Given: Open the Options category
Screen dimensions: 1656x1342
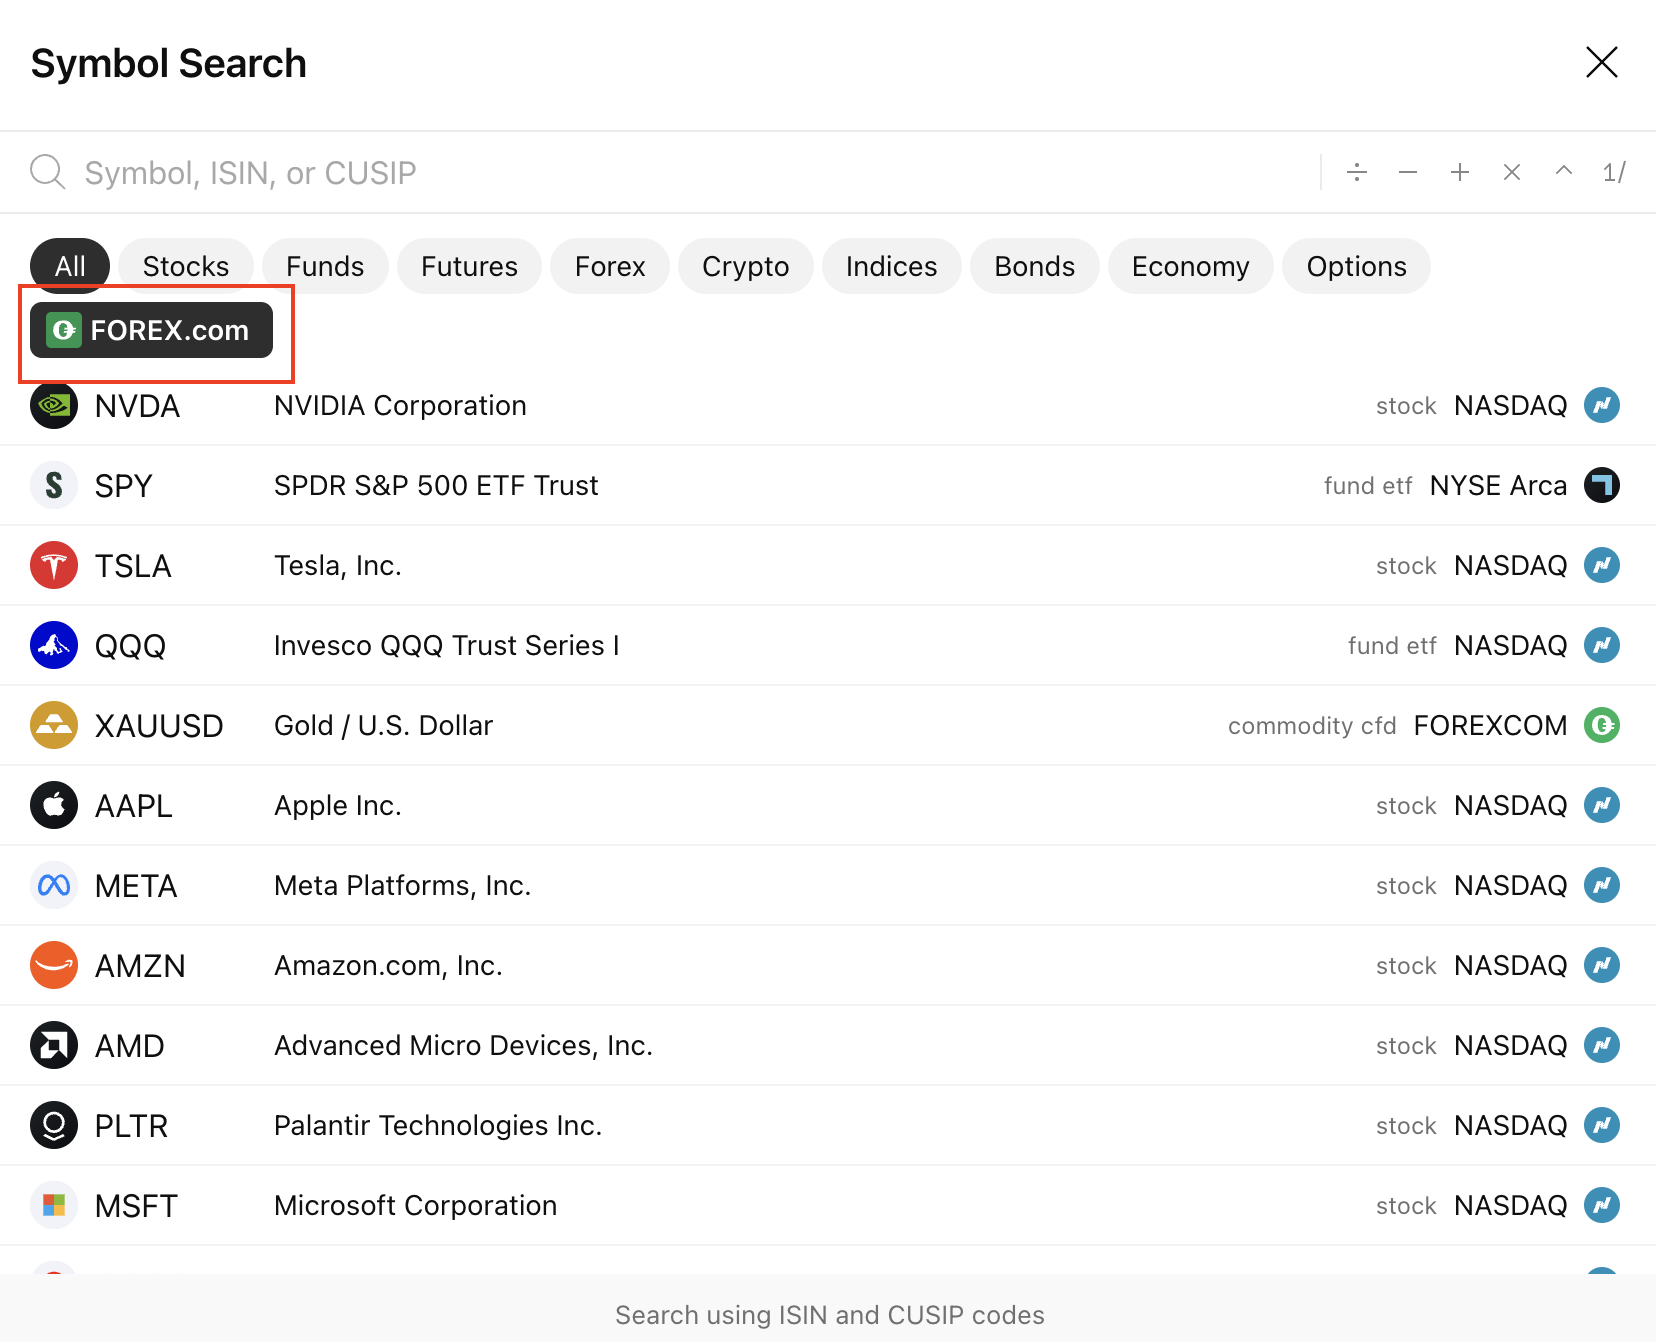Looking at the screenshot, I should pos(1357,266).
